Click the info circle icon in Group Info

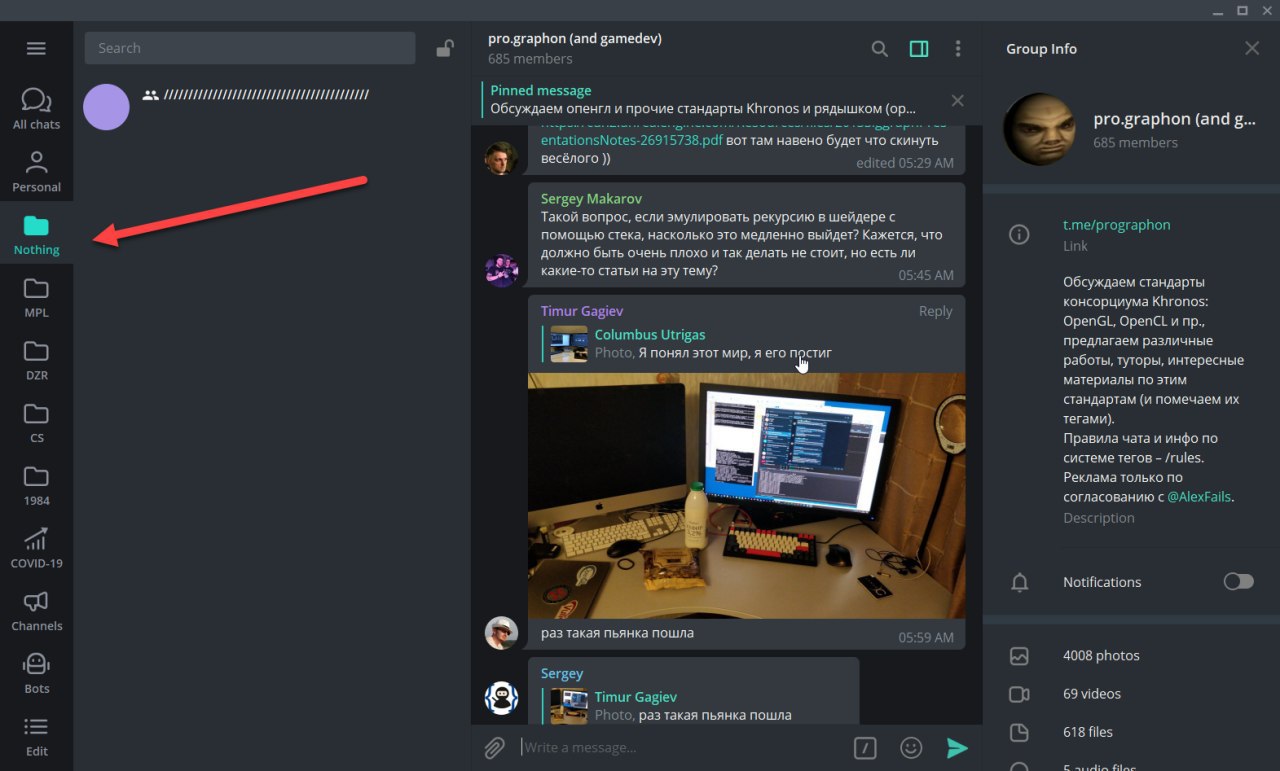pyautogui.click(x=1019, y=235)
